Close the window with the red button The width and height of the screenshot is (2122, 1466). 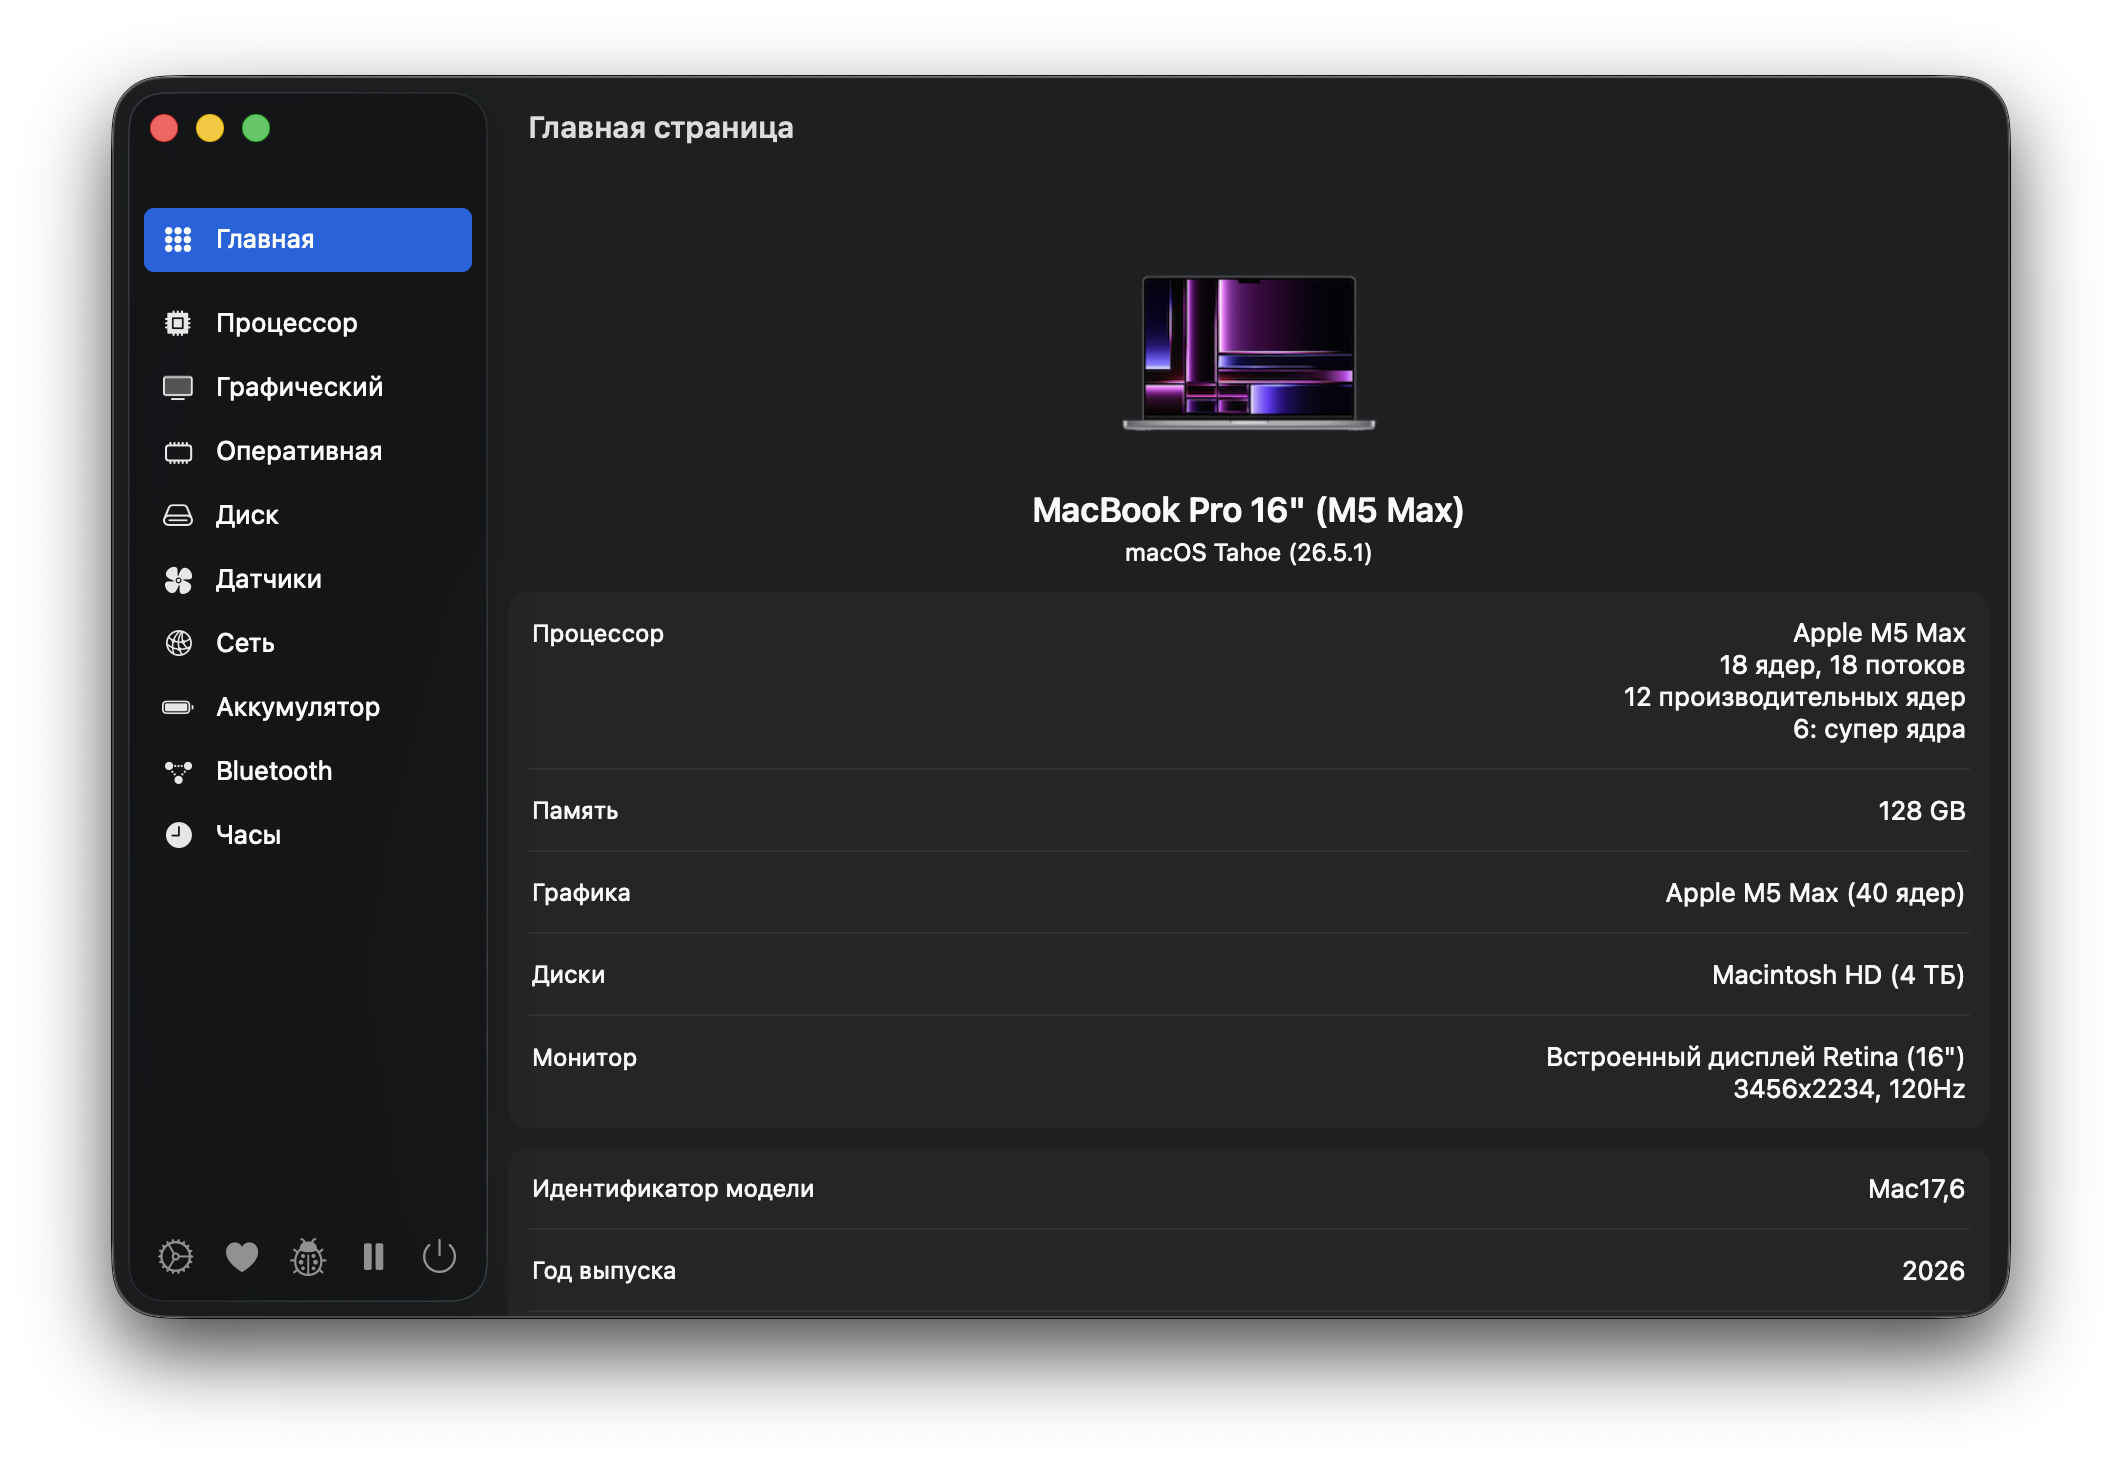click(164, 128)
